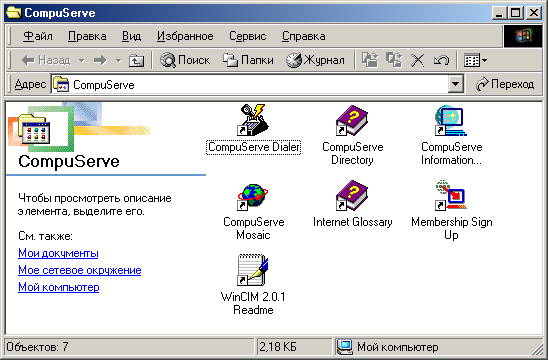
Task: Click the Переход go button
Action: [505, 84]
